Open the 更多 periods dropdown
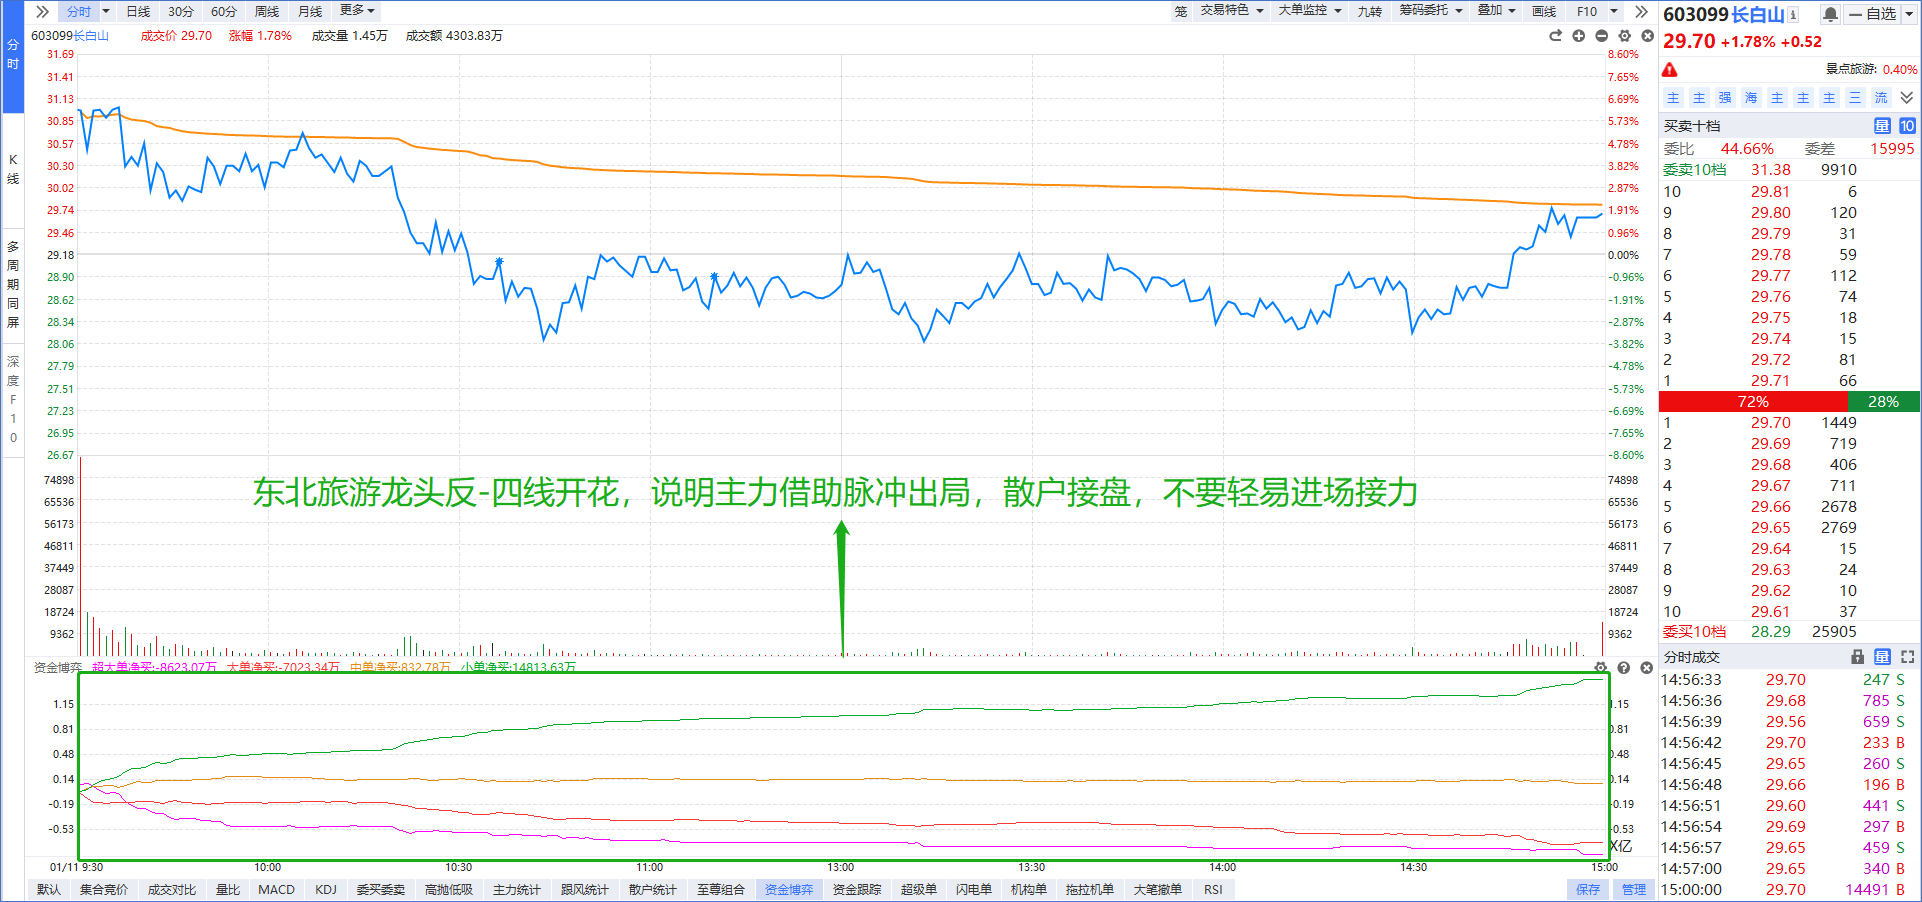 click(357, 11)
